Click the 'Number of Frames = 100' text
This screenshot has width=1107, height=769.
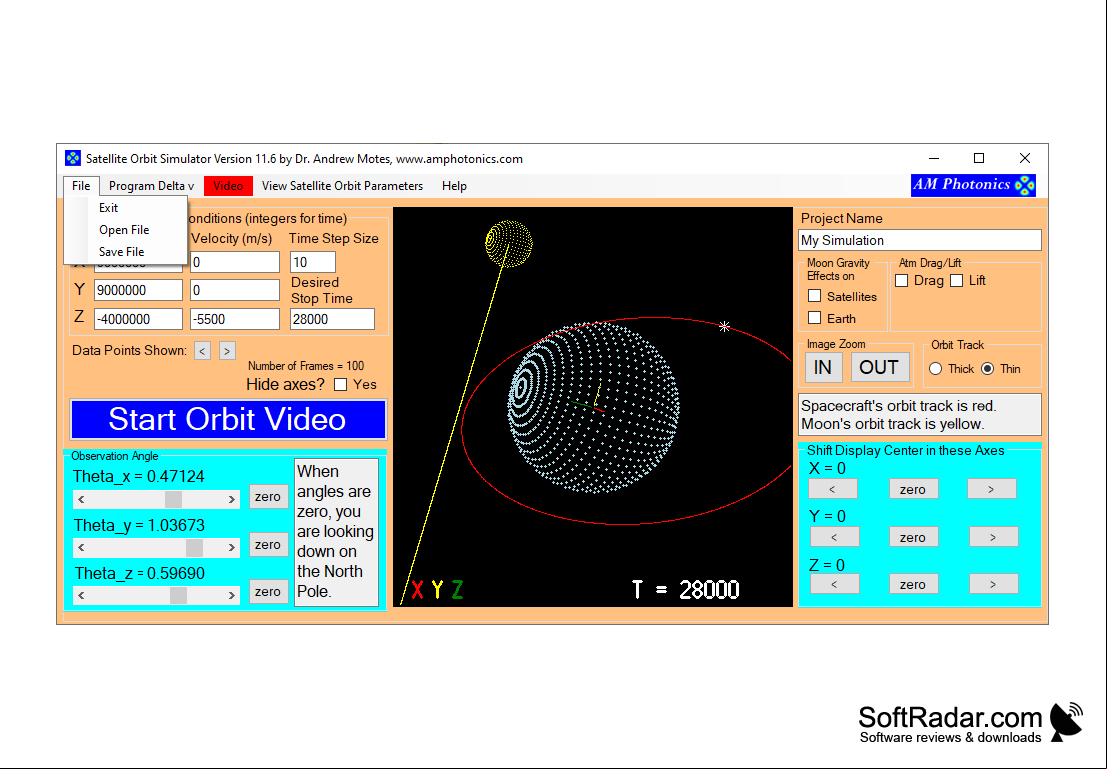pyautogui.click(x=306, y=366)
